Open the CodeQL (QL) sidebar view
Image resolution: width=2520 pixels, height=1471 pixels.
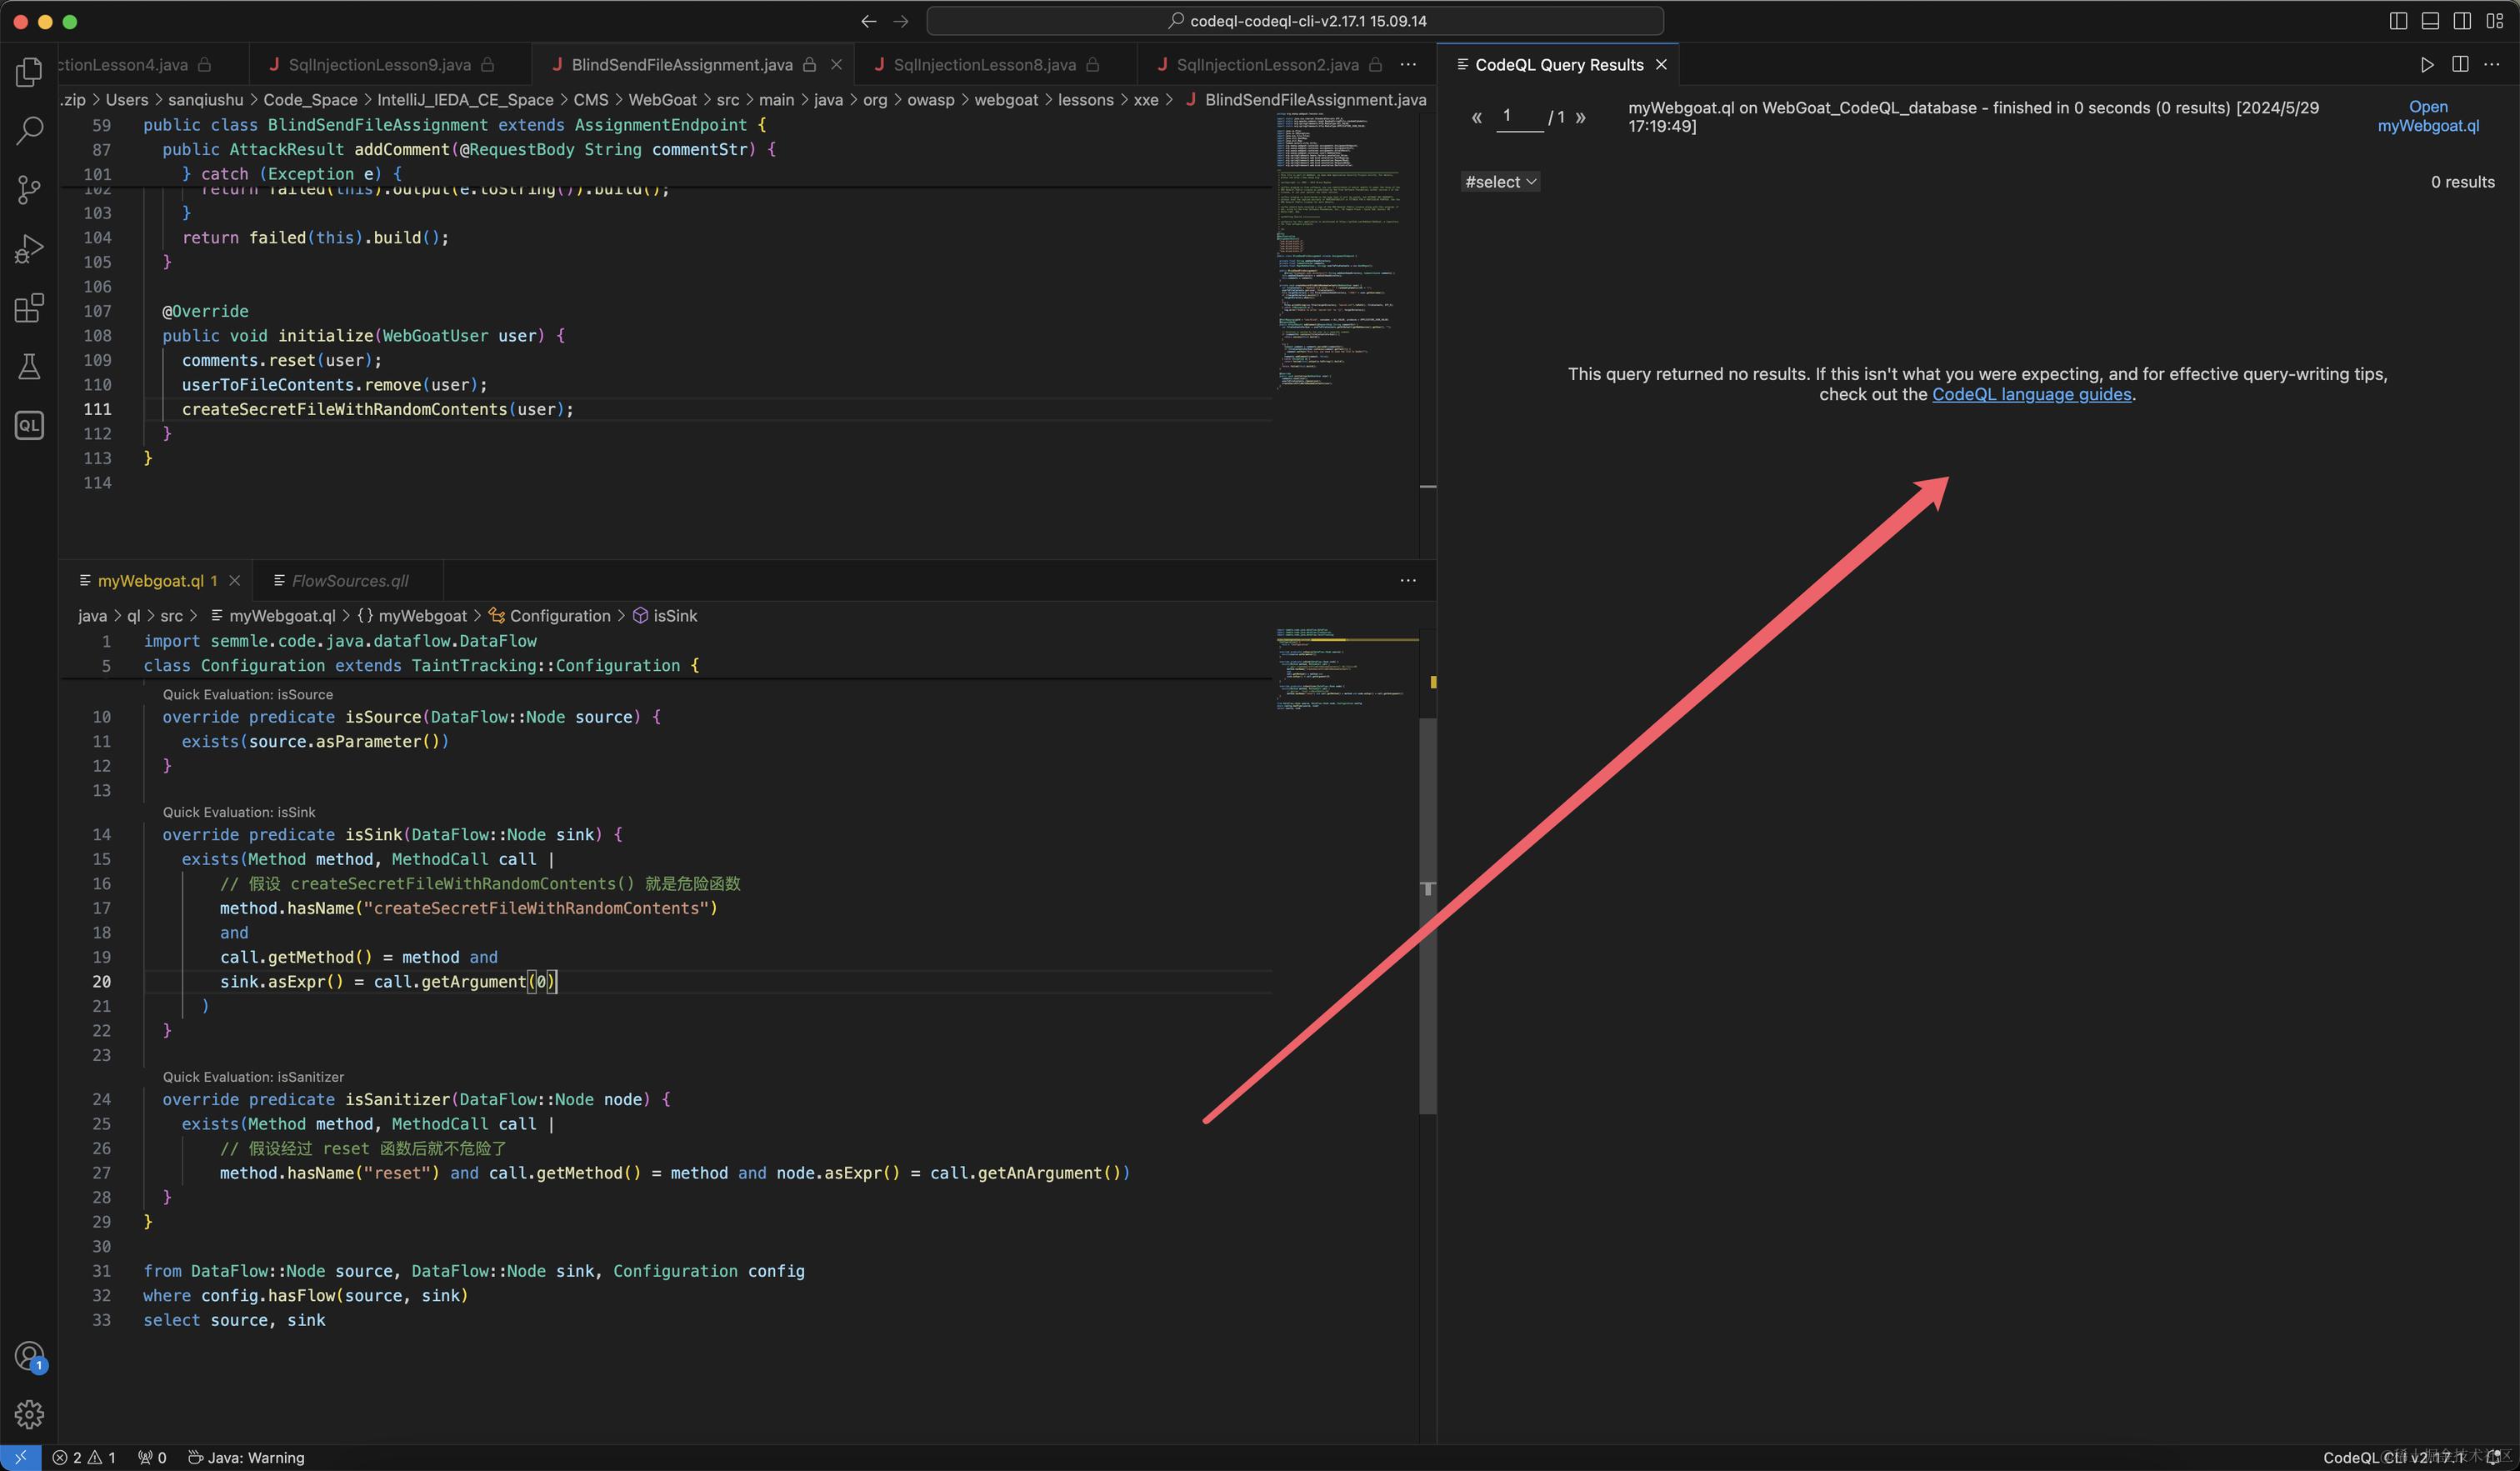tap(29, 425)
